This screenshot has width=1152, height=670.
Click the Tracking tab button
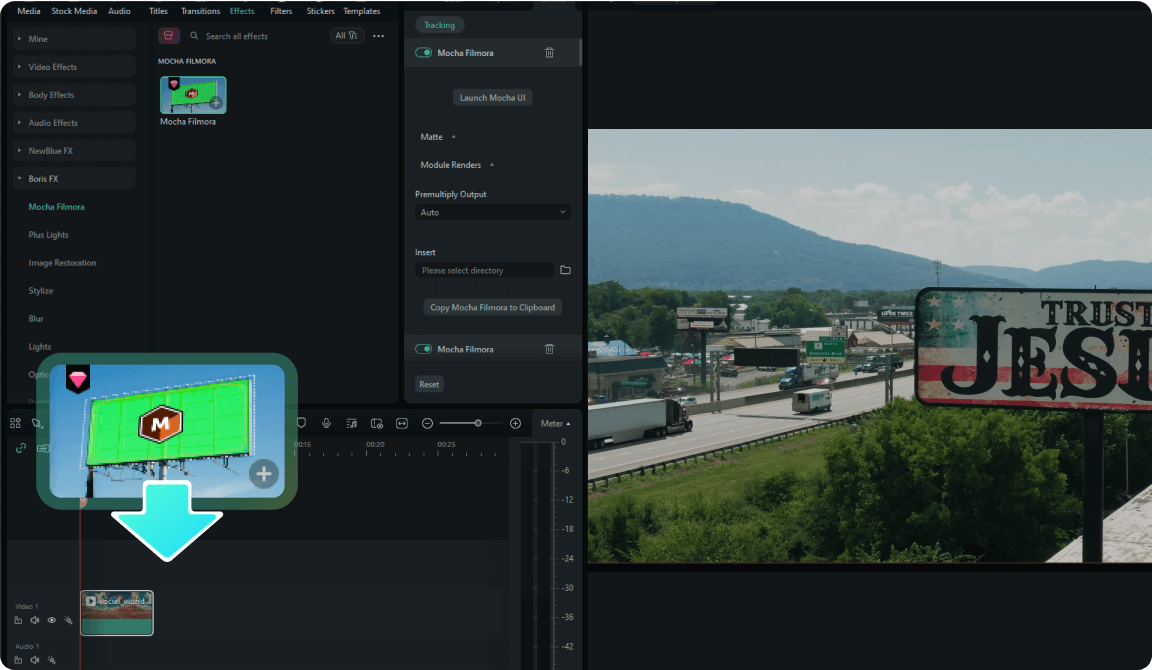point(439,25)
